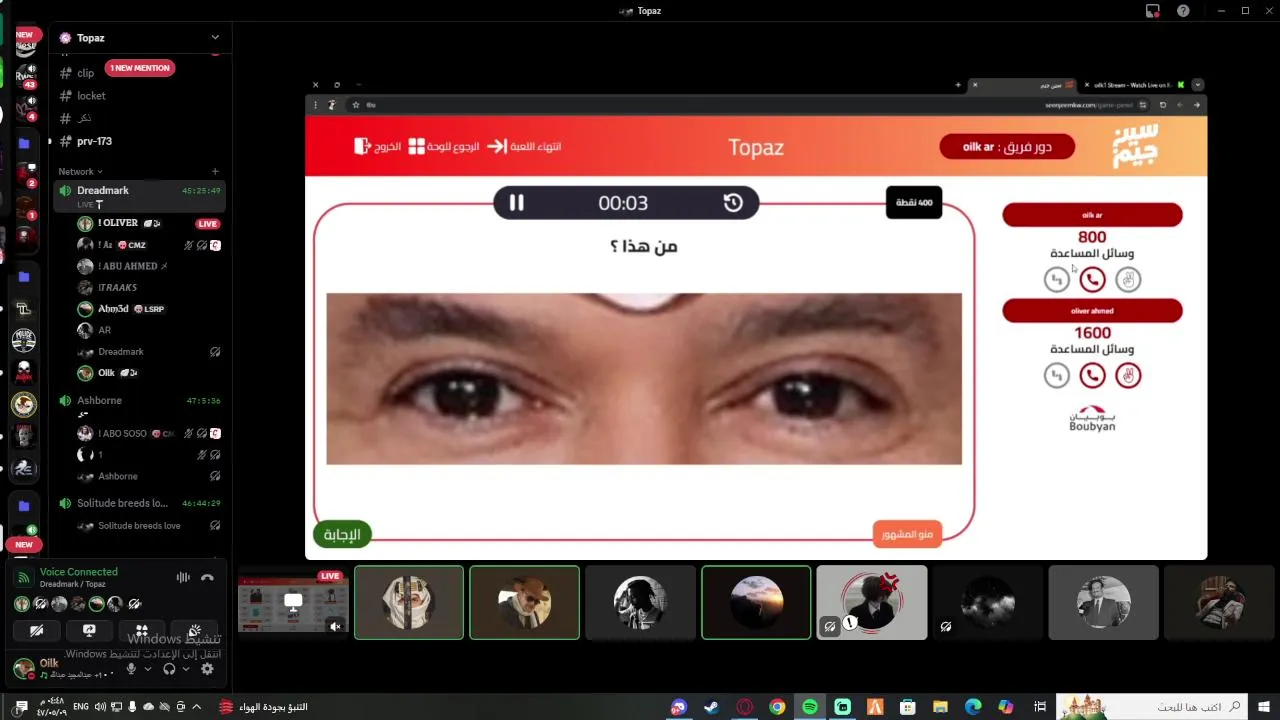
Task: Open activities launcher button
Action: tap(141, 631)
